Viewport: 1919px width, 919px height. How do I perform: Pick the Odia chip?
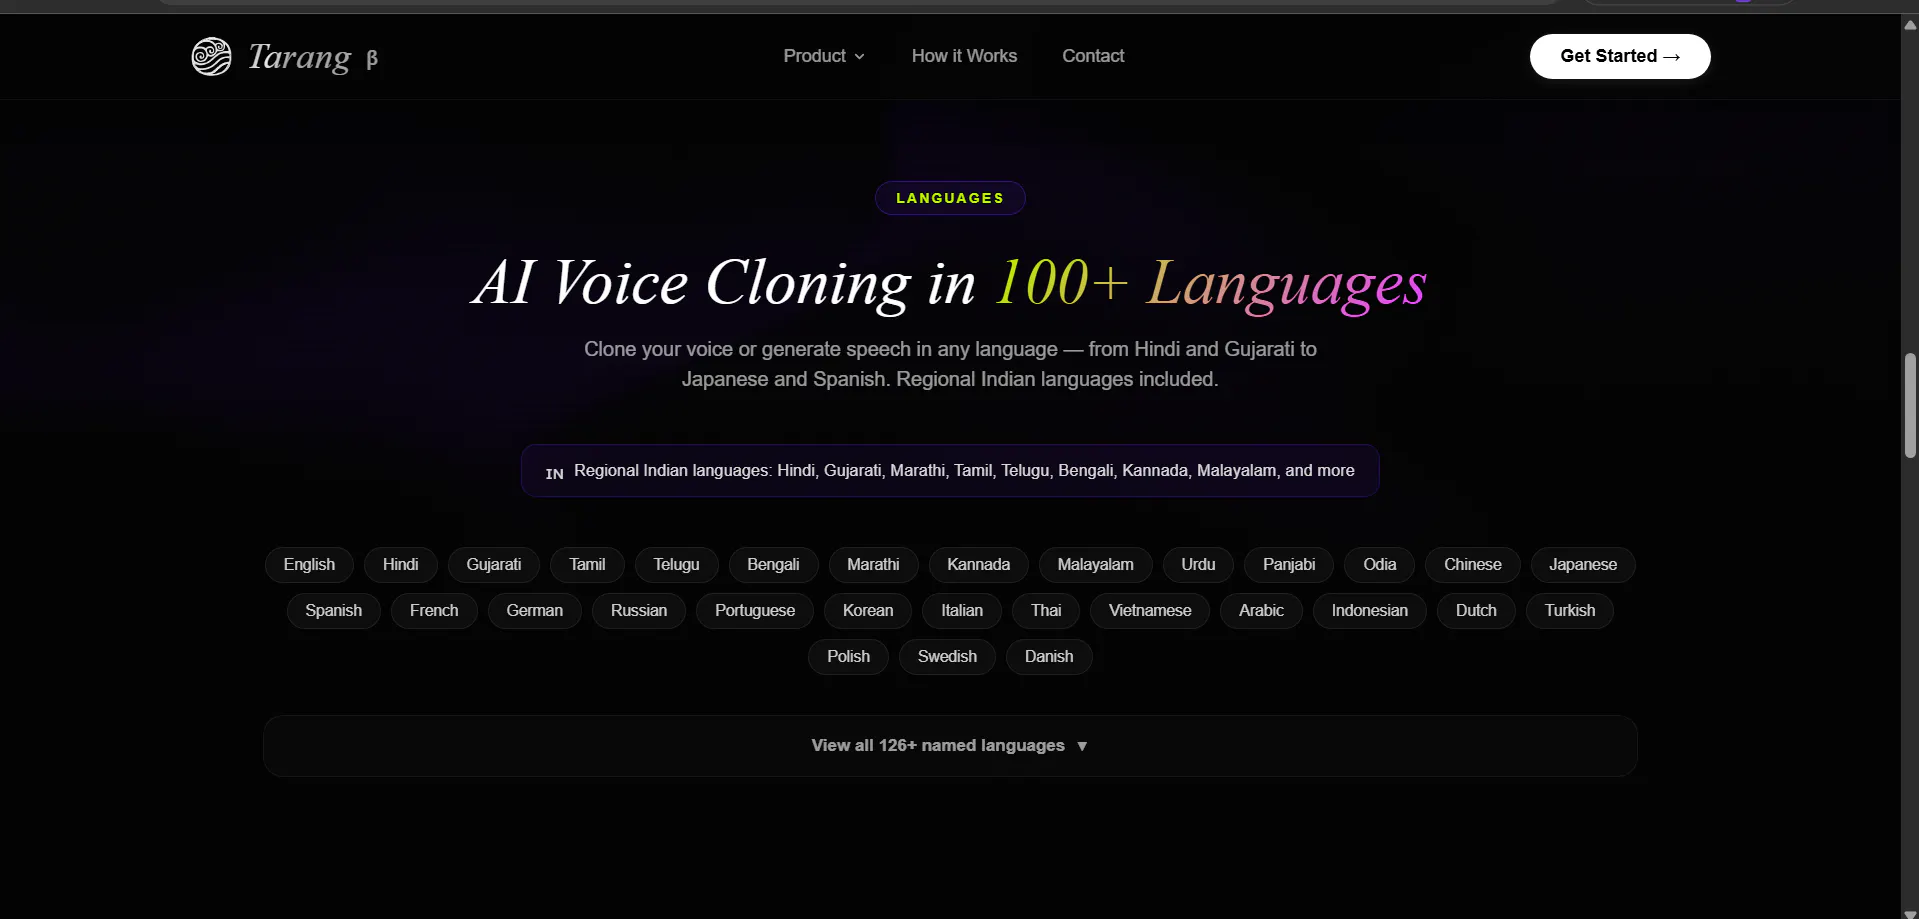click(x=1380, y=565)
